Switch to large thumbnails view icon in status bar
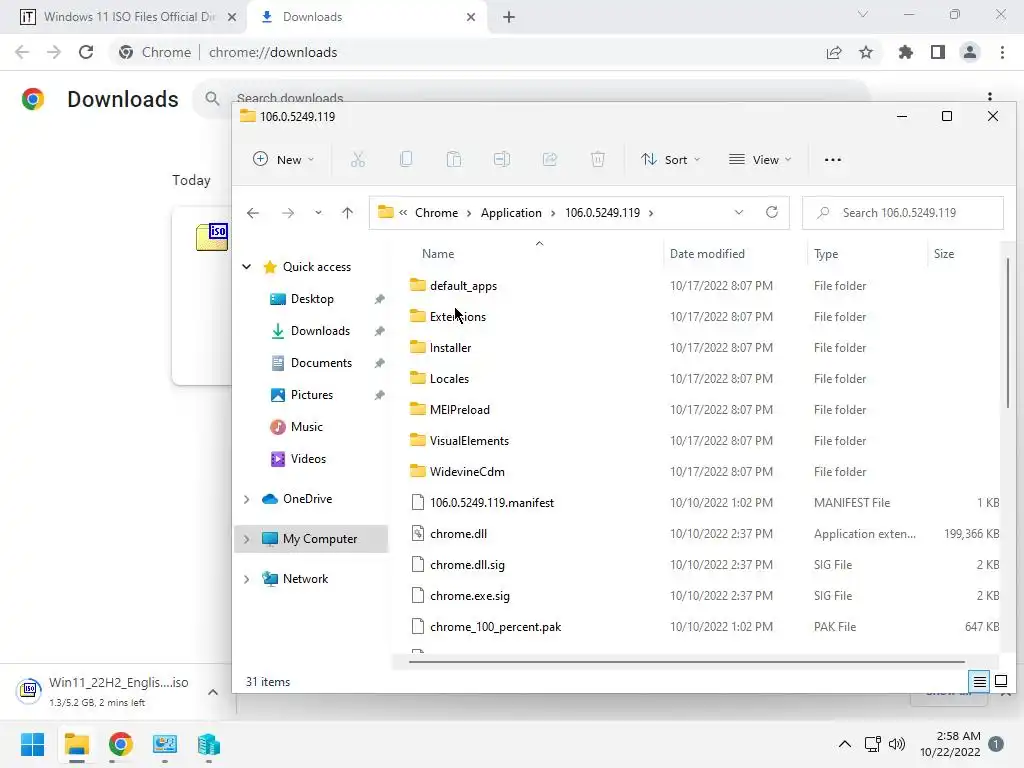 pos(1001,682)
